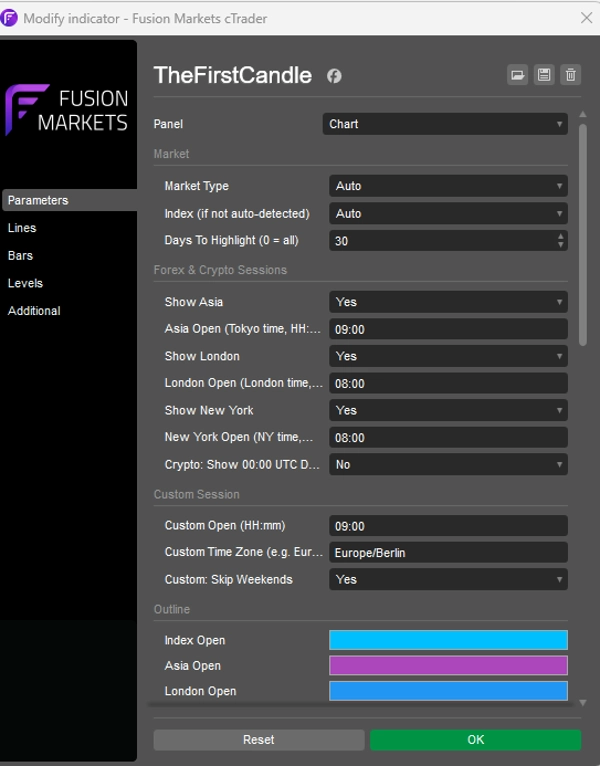Screen dimensions: 600x766
Task: Click the scrollbar down arrow
Action: tap(582, 702)
